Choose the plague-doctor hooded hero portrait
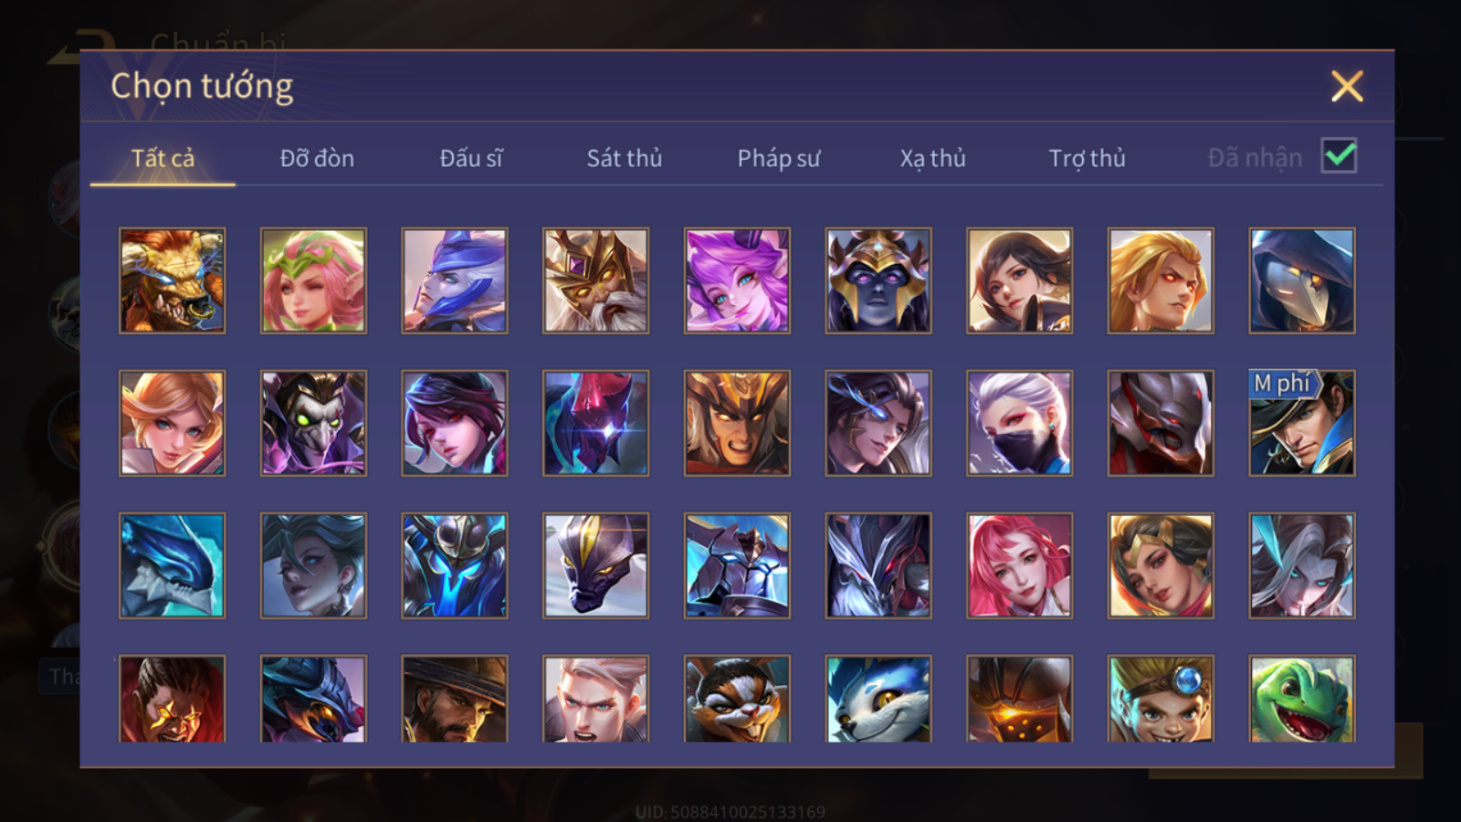The height and width of the screenshot is (822, 1461). [x=1302, y=280]
